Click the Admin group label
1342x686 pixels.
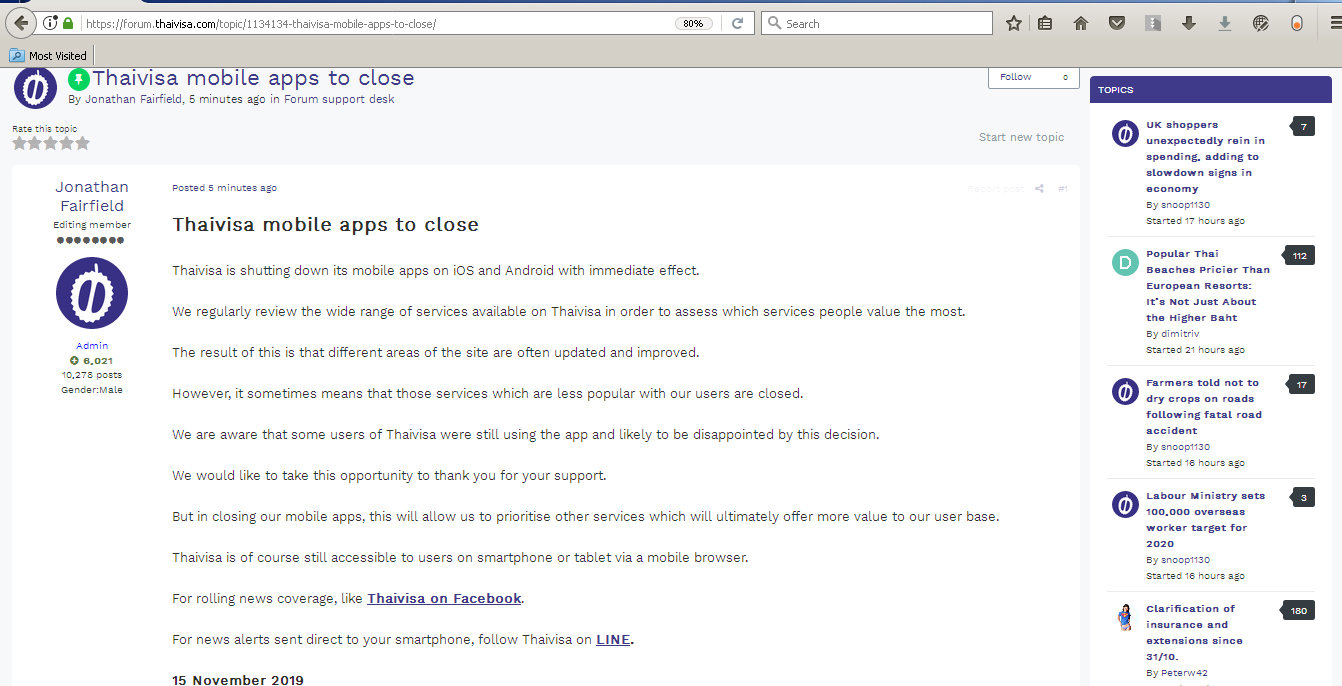pyautogui.click(x=92, y=346)
